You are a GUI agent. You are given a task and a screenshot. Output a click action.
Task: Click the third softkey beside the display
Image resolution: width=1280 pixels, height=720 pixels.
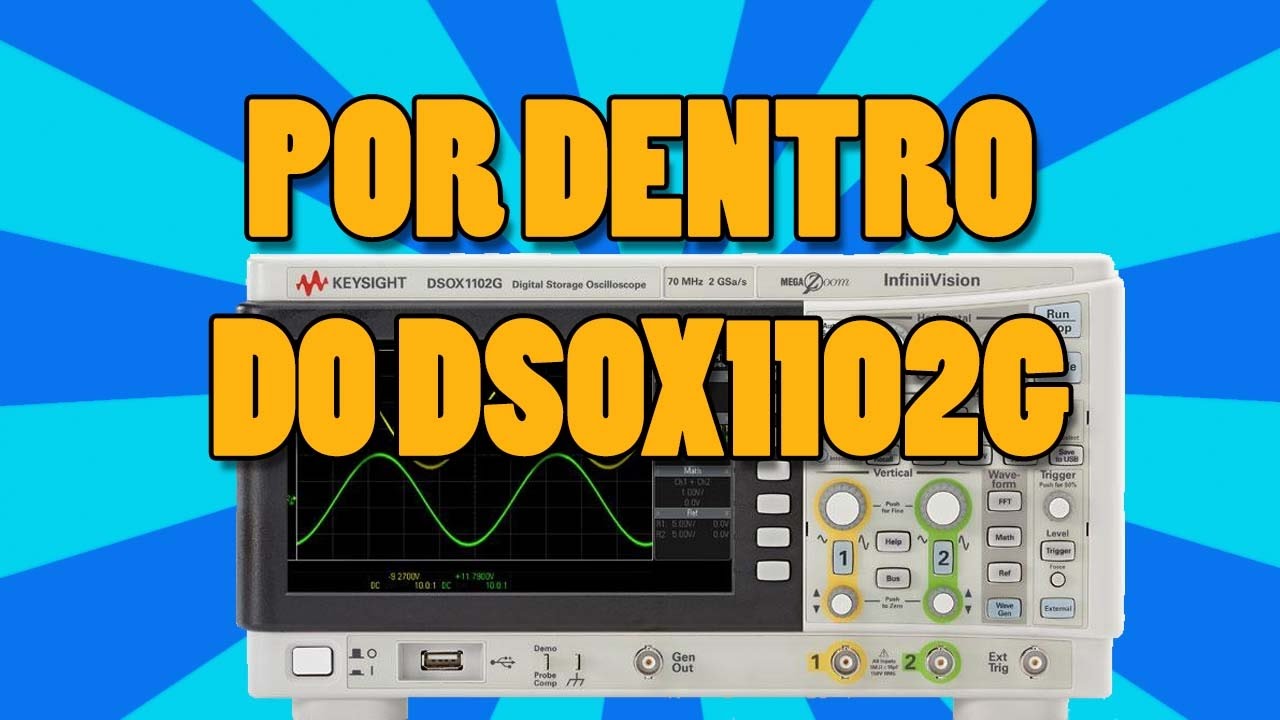click(x=773, y=537)
